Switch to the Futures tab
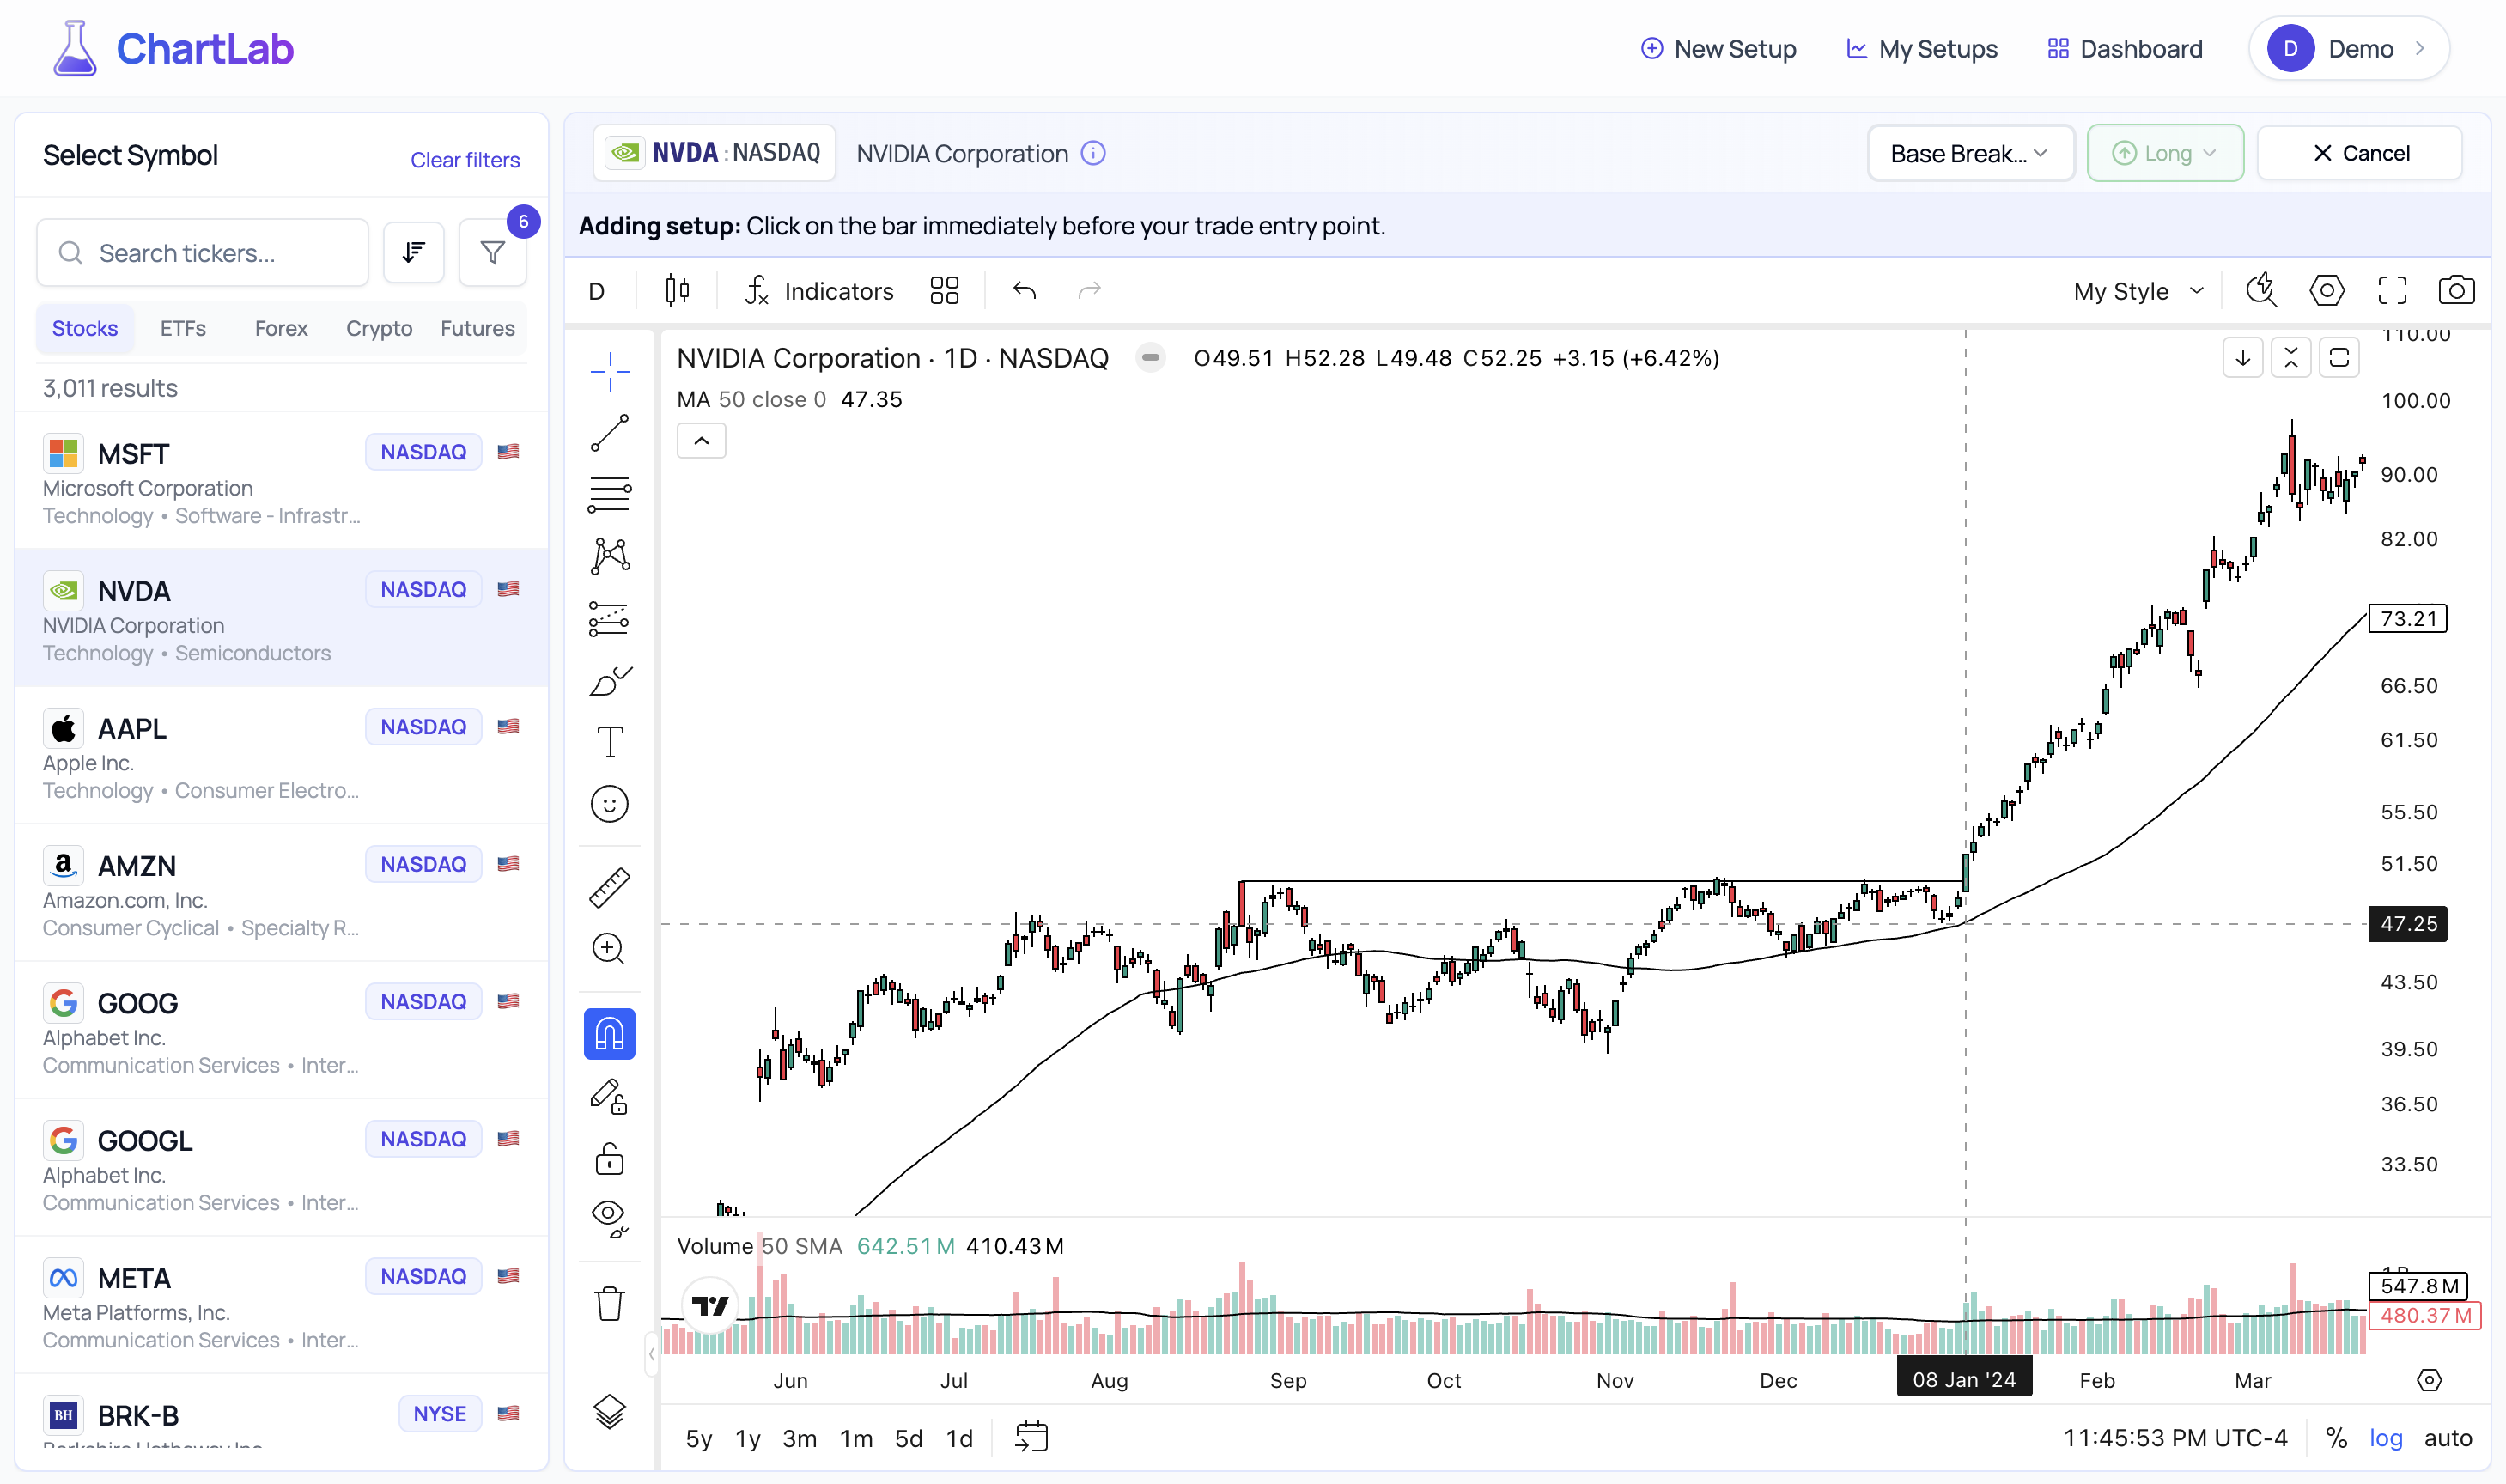2506x1484 pixels. (x=478, y=329)
